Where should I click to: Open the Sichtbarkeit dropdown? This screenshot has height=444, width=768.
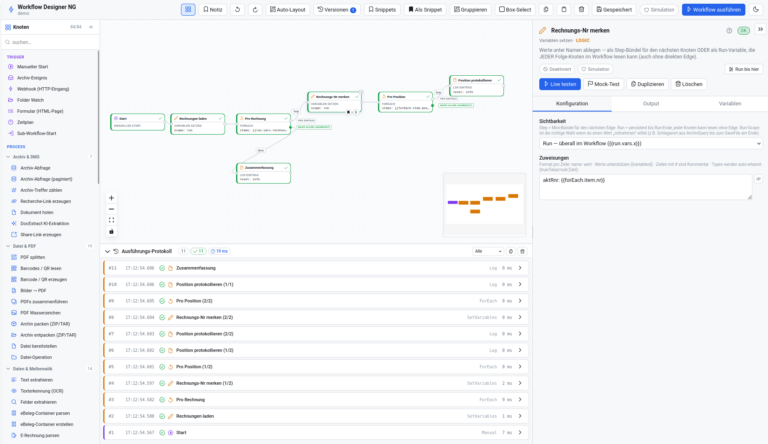tap(651, 144)
